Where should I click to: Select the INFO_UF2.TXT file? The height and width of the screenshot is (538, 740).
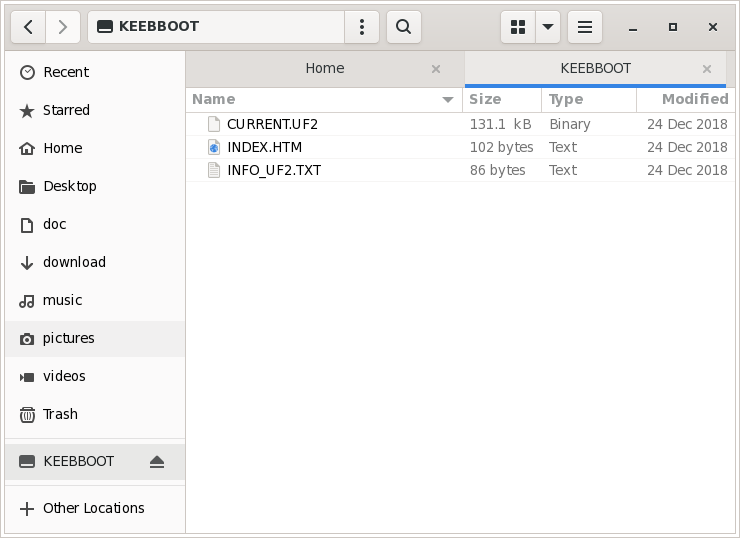pyautogui.click(x=274, y=170)
